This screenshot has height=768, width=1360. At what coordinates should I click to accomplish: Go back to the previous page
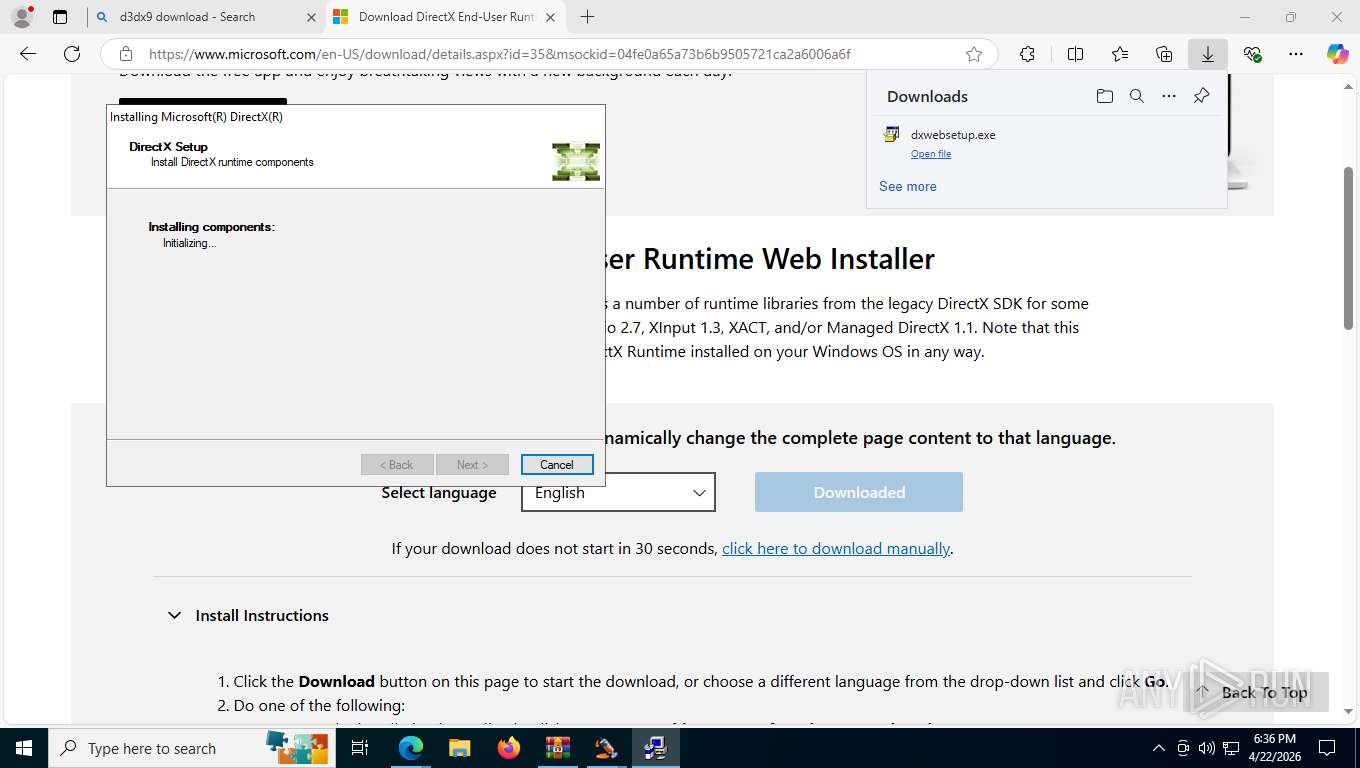(28, 54)
